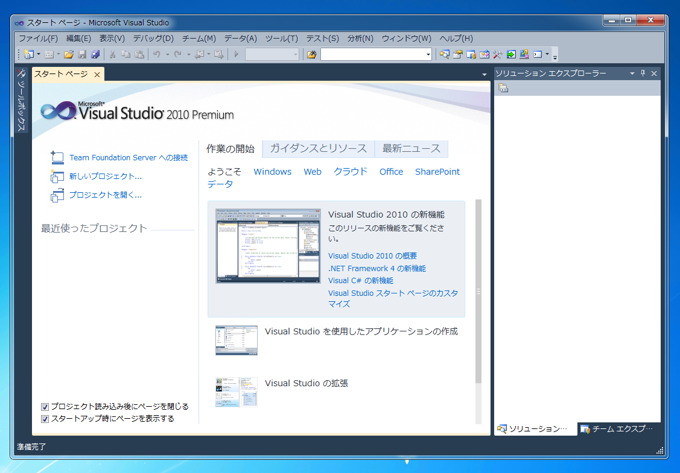Open the Windows category link
The width and height of the screenshot is (680, 473).
coord(272,172)
